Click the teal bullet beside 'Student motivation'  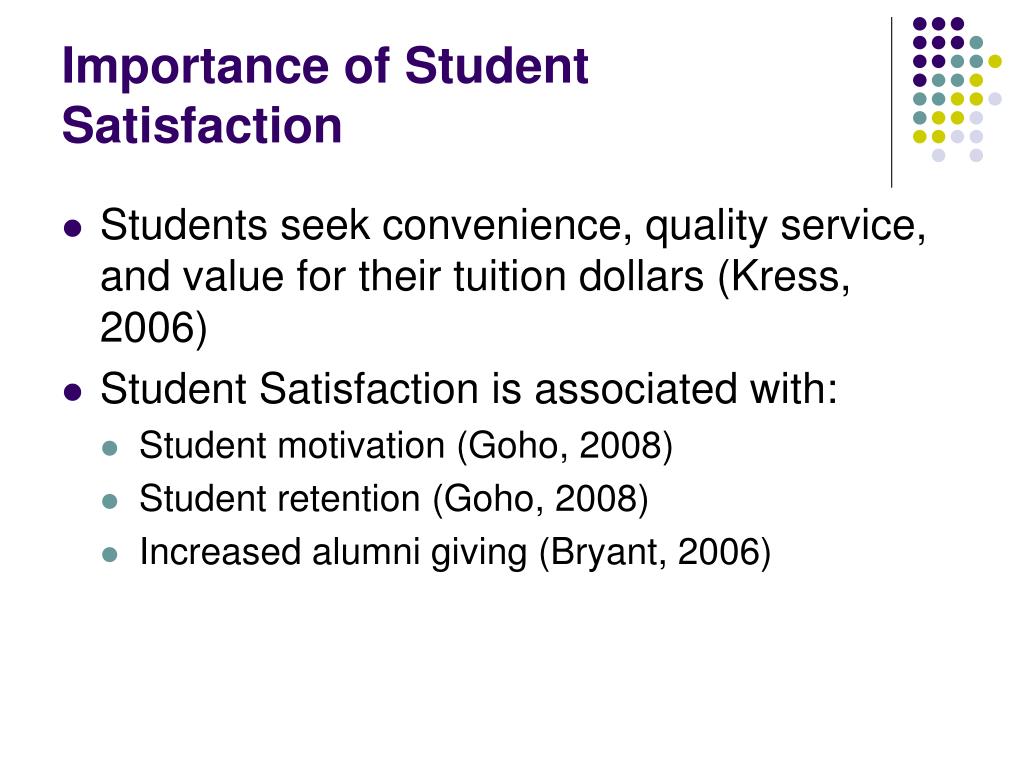110,448
